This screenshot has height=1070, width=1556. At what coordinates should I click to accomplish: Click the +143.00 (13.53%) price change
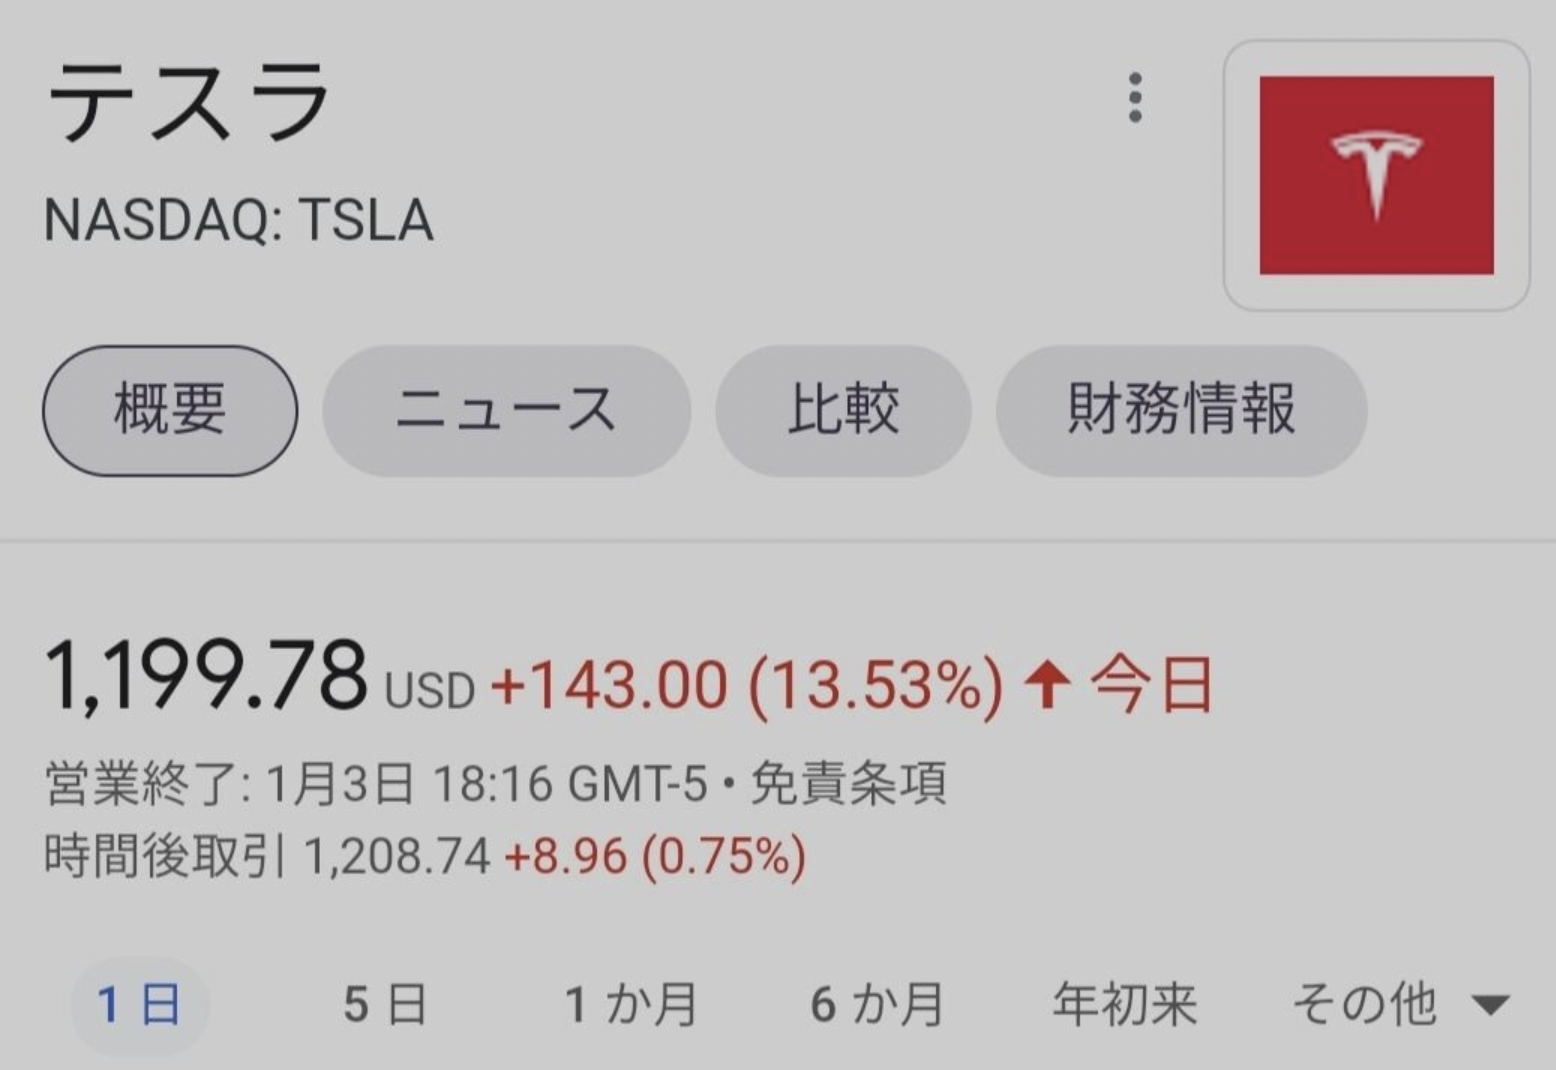click(746, 686)
